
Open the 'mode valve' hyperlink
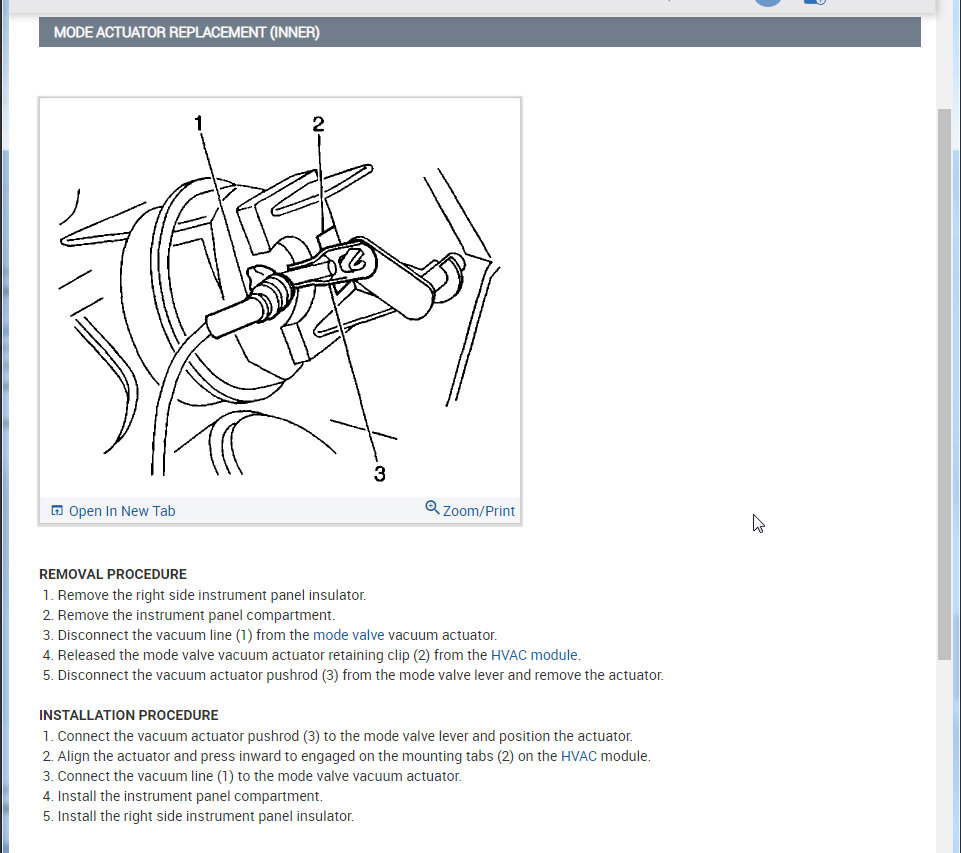tap(349, 635)
